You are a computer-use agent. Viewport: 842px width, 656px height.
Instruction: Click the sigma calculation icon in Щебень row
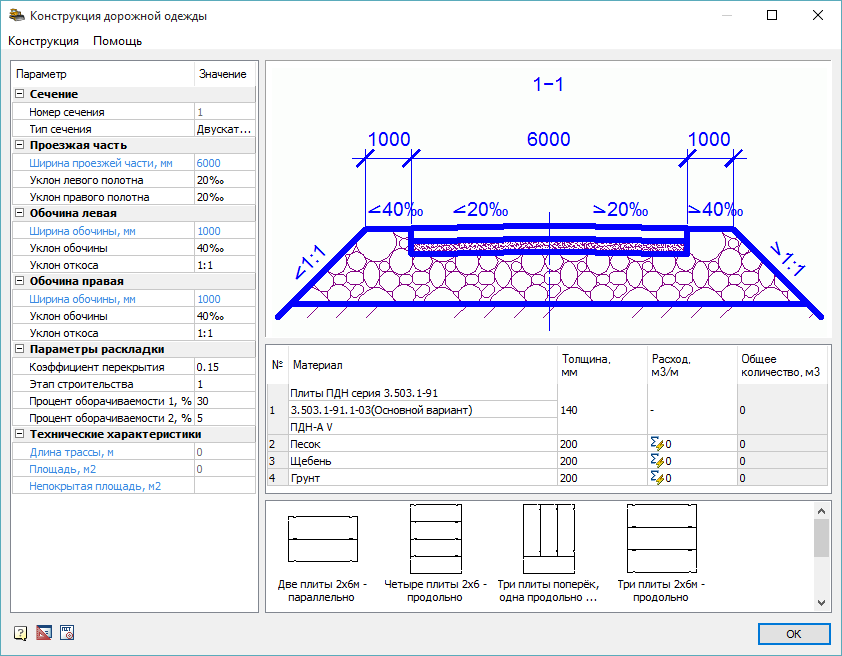(x=657, y=460)
